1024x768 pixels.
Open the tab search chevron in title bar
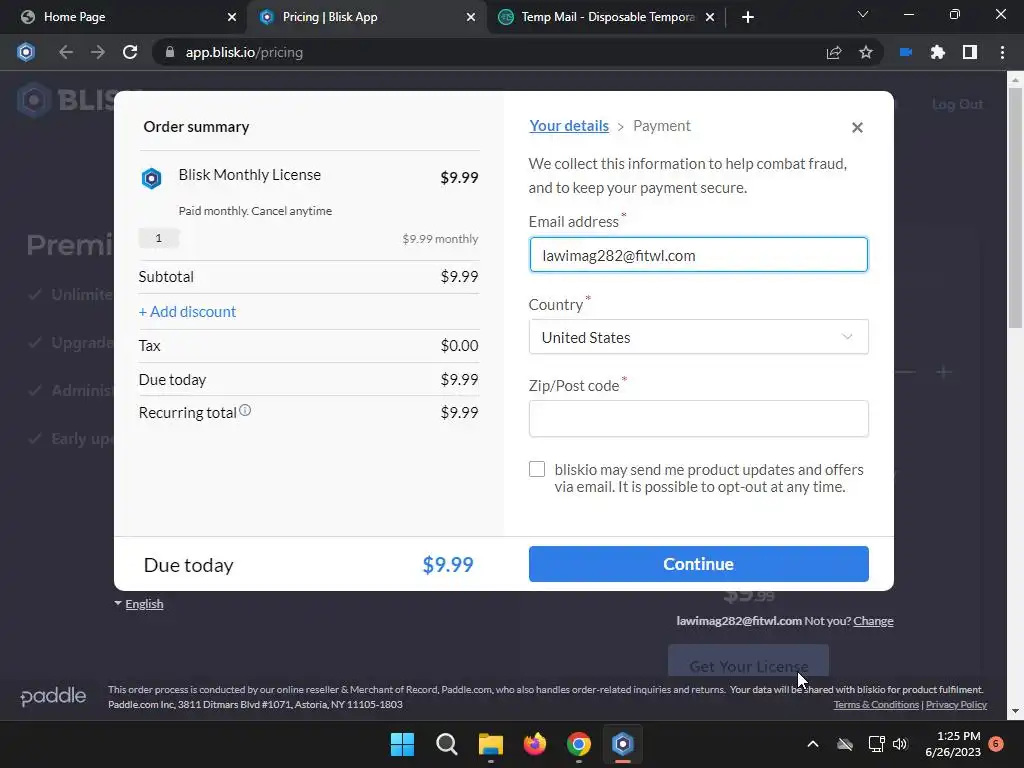click(863, 14)
